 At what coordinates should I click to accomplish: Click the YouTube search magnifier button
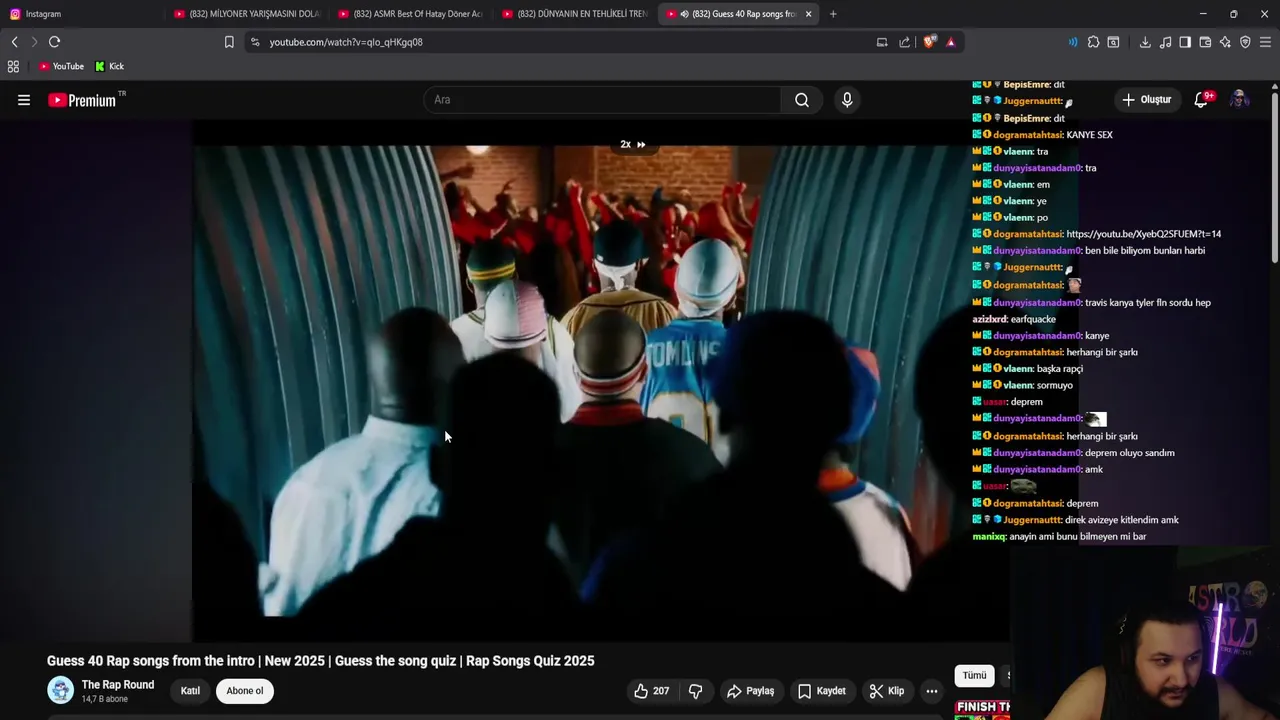(802, 100)
